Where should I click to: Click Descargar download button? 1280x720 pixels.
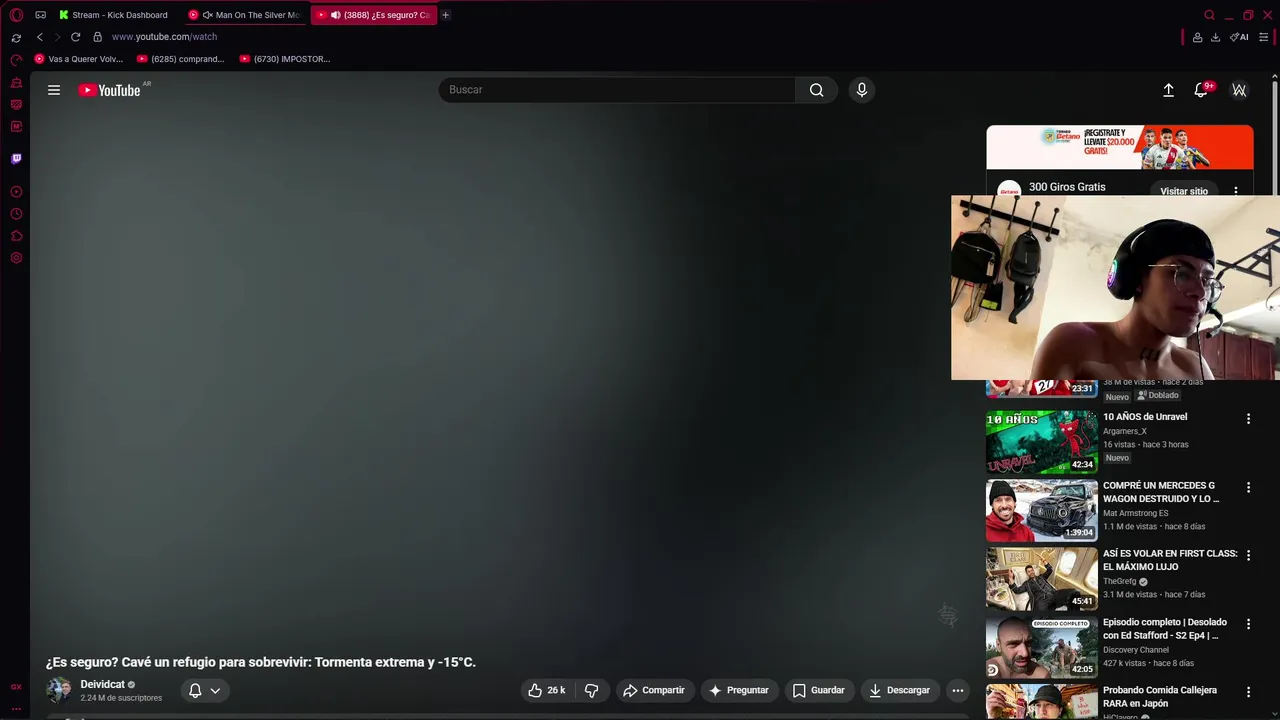coord(900,690)
